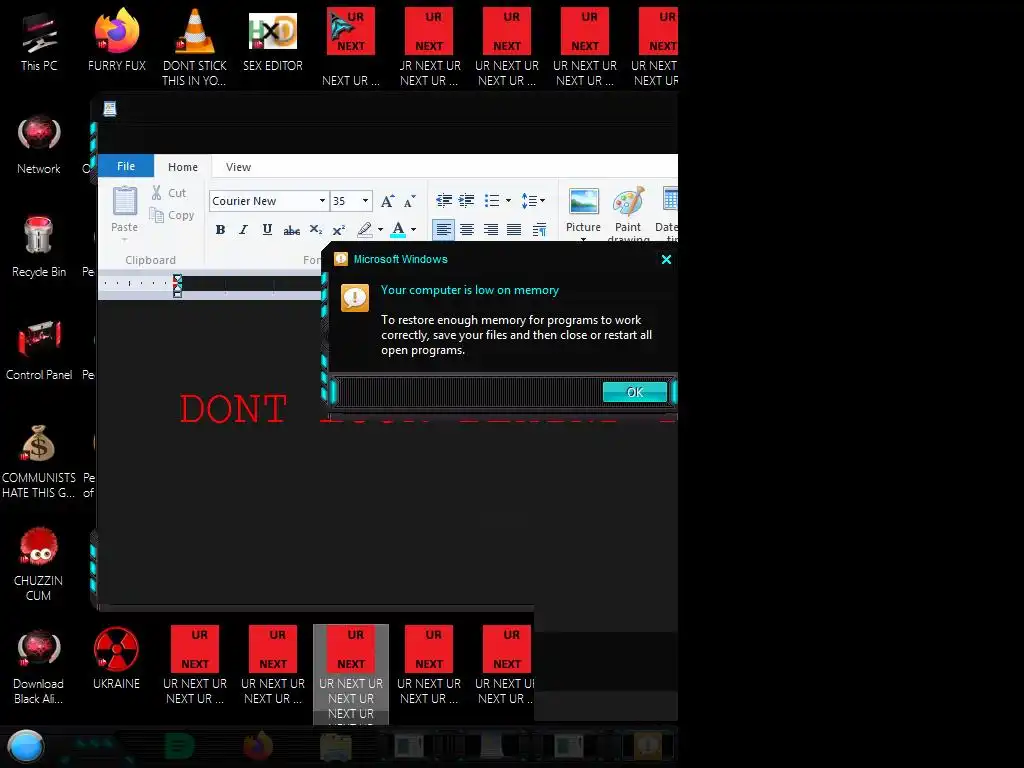Image resolution: width=1024 pixels, height=768 pixels.
Task: Toggle Underline formatting
Action: pos(267,229)
